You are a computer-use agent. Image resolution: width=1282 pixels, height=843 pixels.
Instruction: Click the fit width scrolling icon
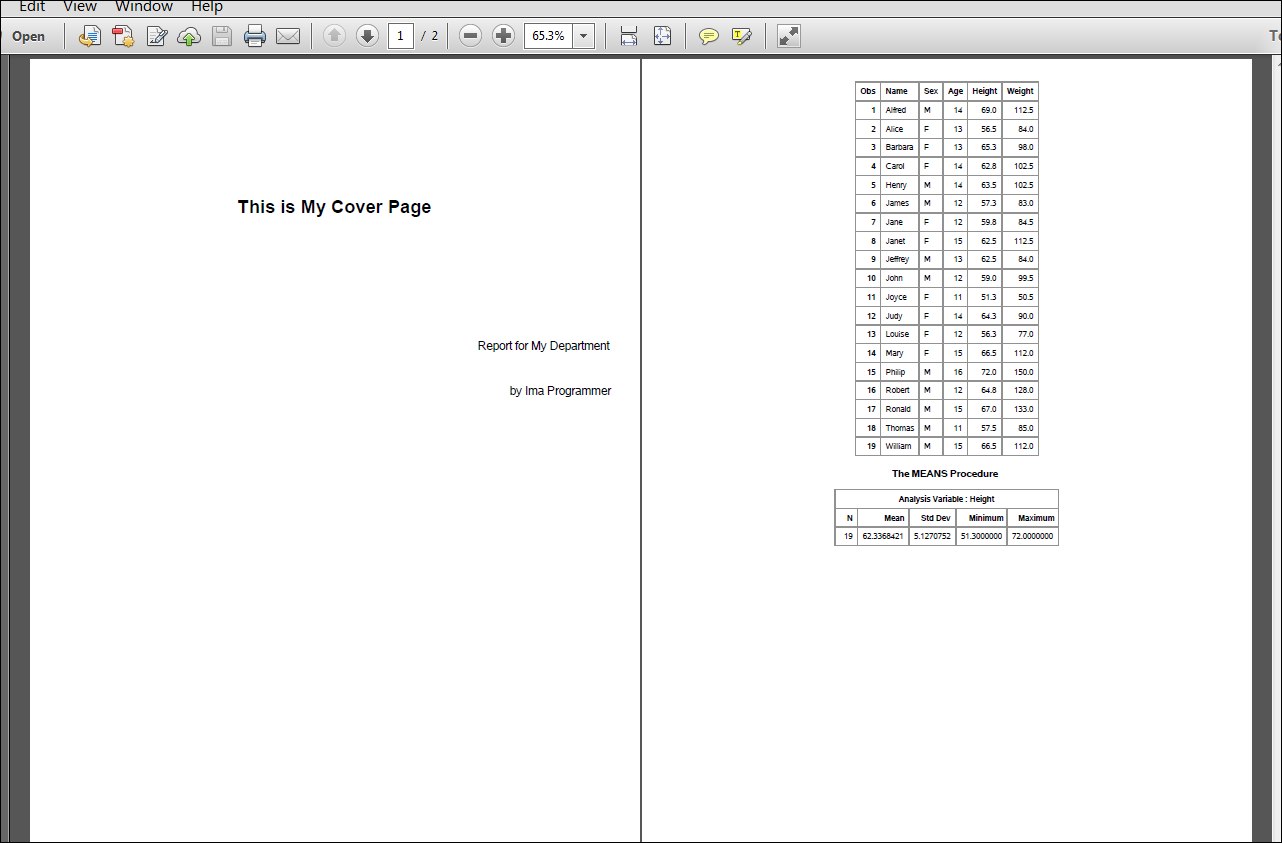click(x=629, y=36)
